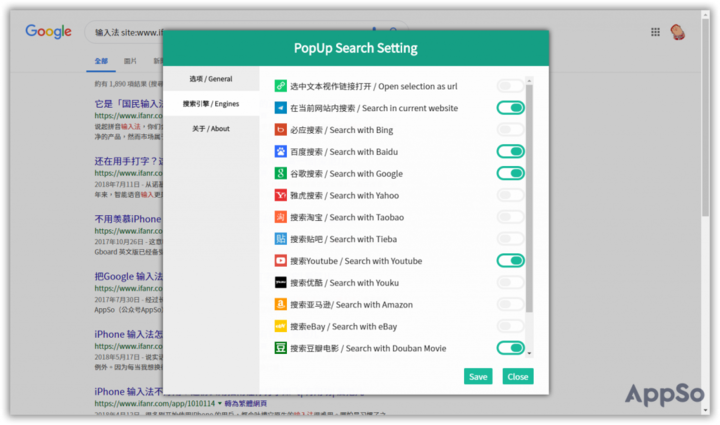The width and height of the screenshot is (720, 425).
Task: Click the Search with Amazon label
Action: point(351,305)
